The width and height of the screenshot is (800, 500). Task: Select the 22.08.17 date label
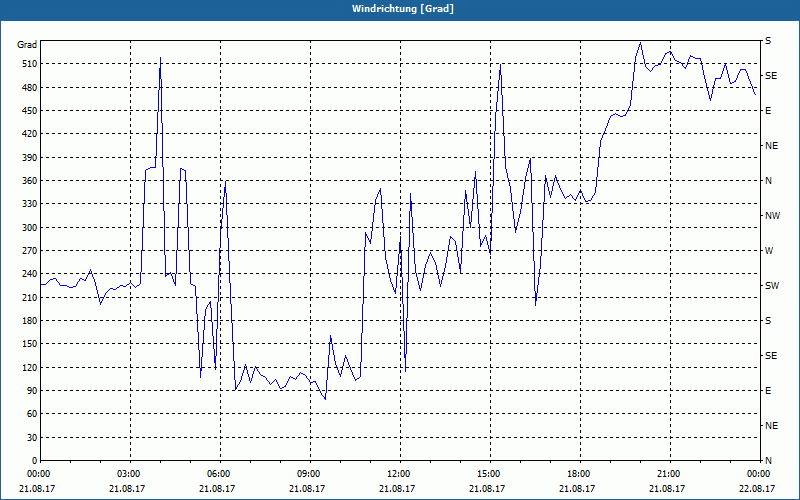758,488
